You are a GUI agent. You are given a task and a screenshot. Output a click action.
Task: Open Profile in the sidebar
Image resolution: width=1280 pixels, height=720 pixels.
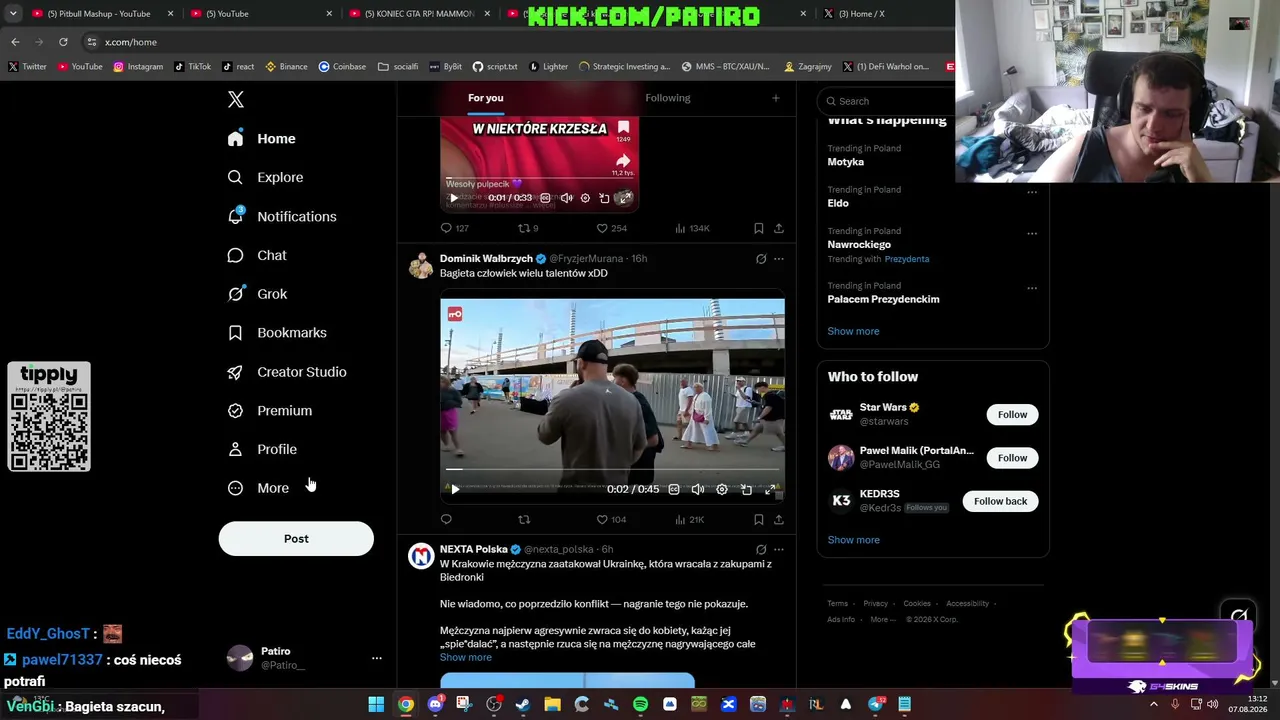click(262, 450)
